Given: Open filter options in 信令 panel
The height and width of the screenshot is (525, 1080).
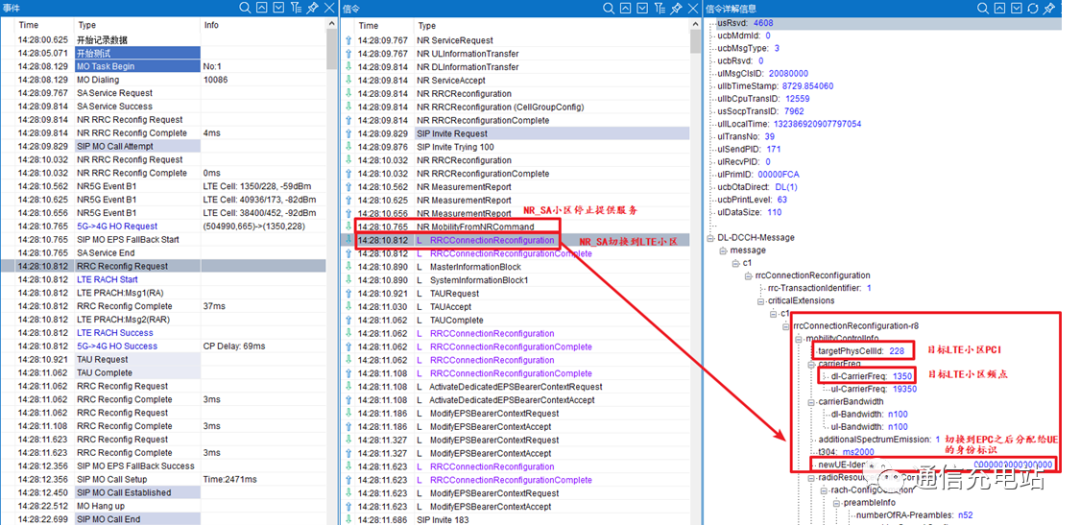Looking at the screenshot, I should click(659, 8).
